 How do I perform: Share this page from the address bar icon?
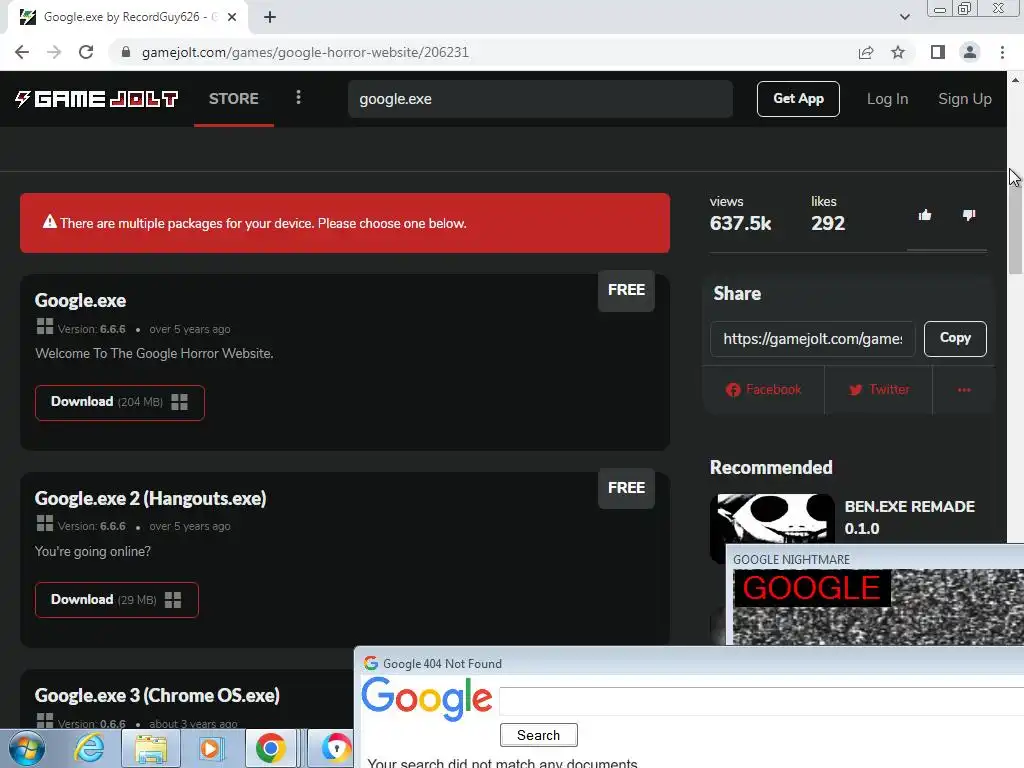[866, 52]
